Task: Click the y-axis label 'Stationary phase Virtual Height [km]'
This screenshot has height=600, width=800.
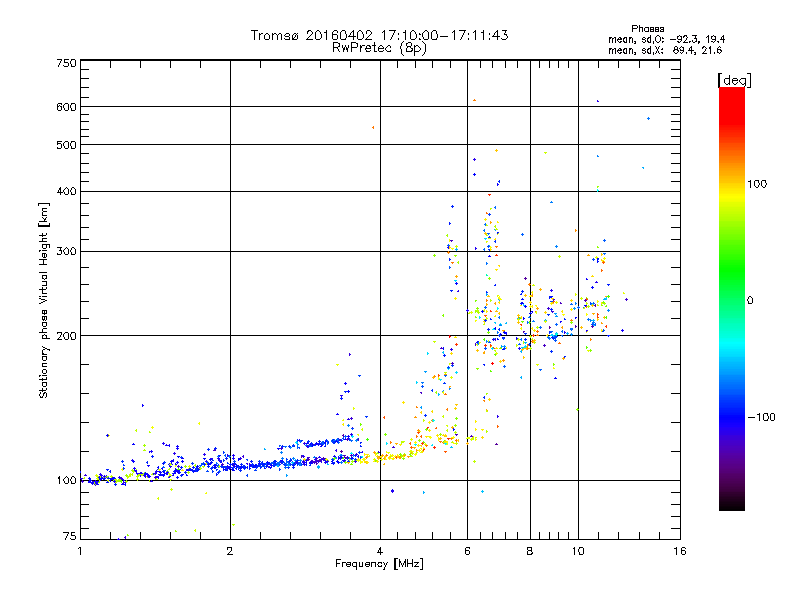Action: coord(43,301)
